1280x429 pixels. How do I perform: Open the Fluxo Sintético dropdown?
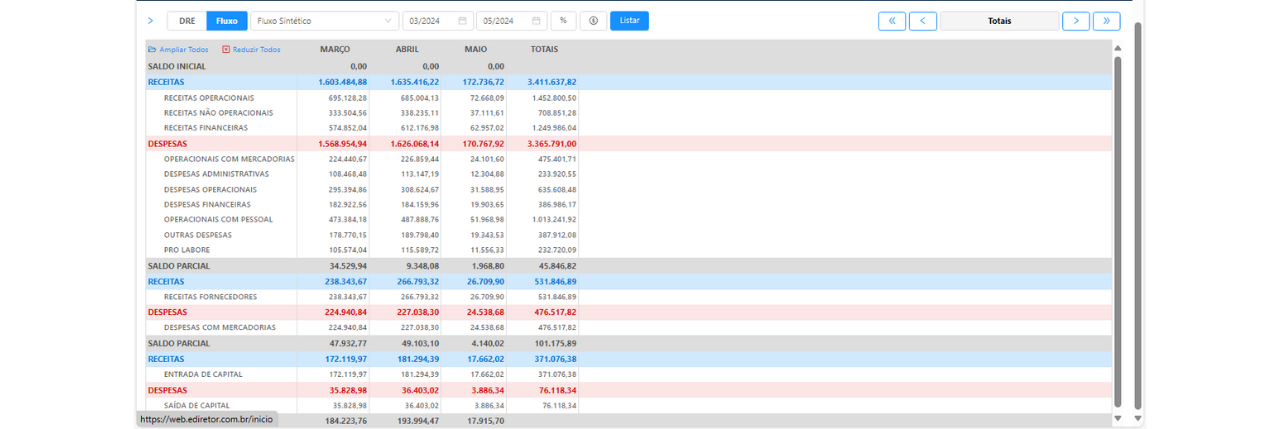pos(324,20)
